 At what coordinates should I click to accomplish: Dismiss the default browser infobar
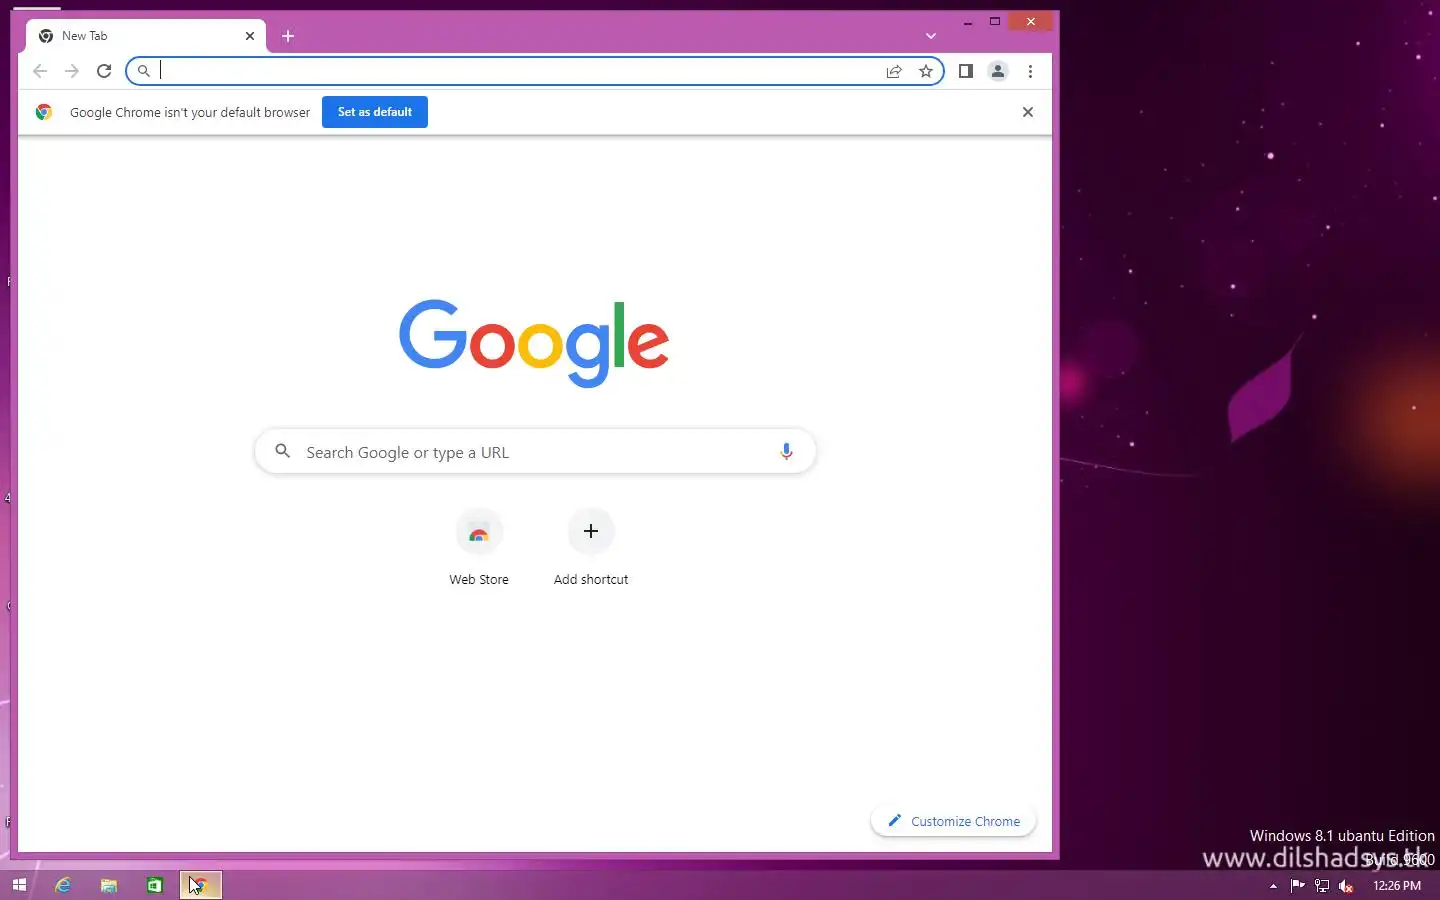click(1028, 112)
